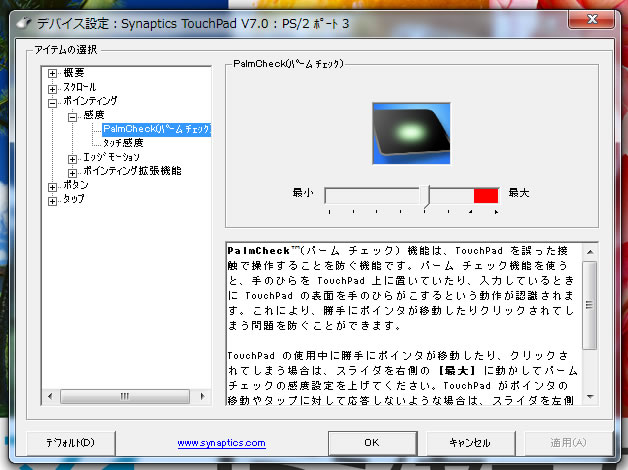Expand the ポインティング拡張機能 tree node
The width and height of the screenshot is (628, 470).
click(x=72, y=173)
